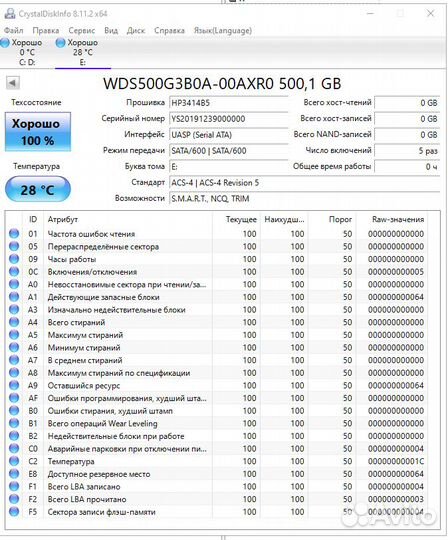Click status icon of attribute B0

point(14,411)
